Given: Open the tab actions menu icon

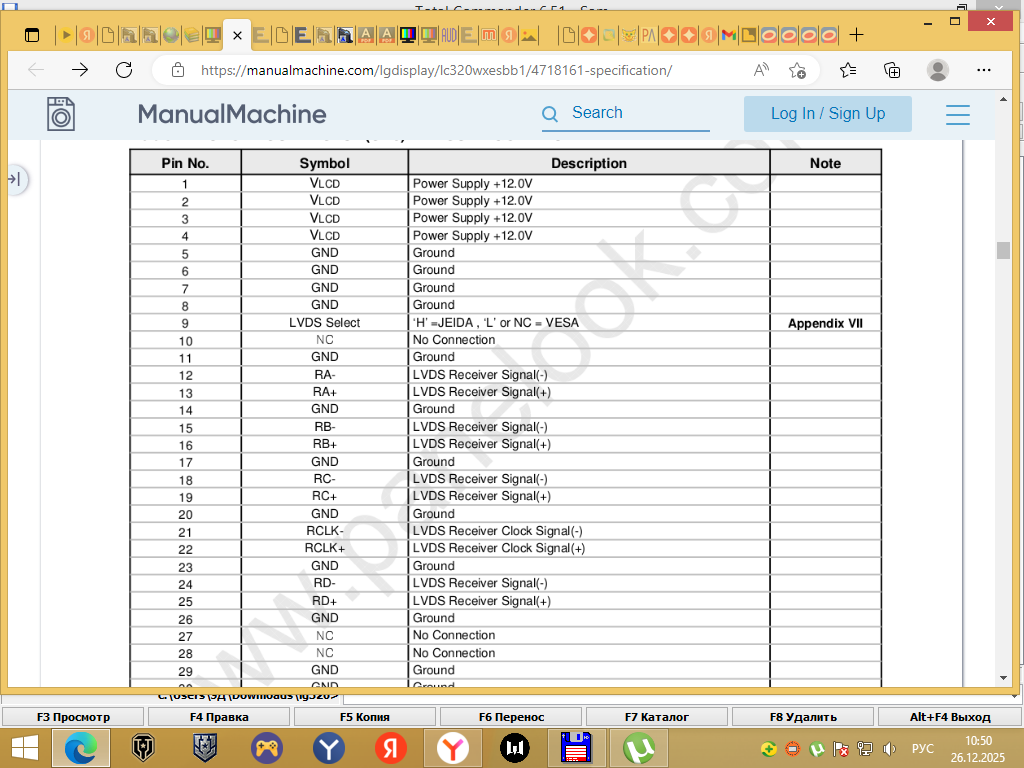Looking at the screenshot, I should point(32,35).
